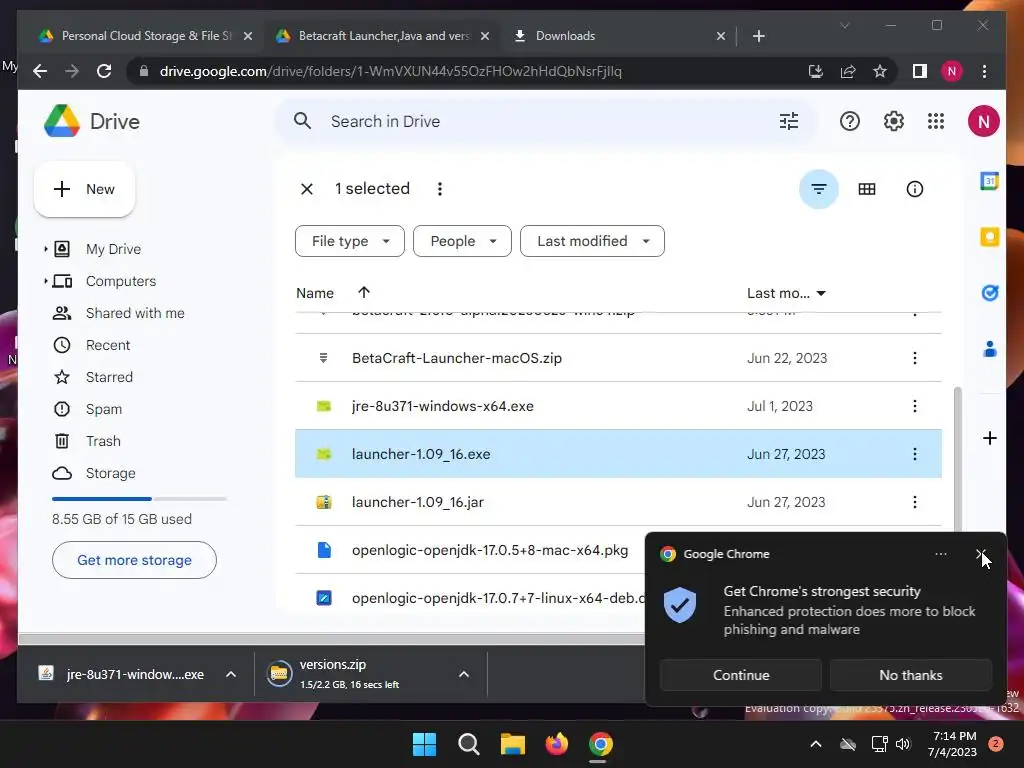Open taskbar Search
Viewport: 1024px width, 768px height.
[468, 744]
